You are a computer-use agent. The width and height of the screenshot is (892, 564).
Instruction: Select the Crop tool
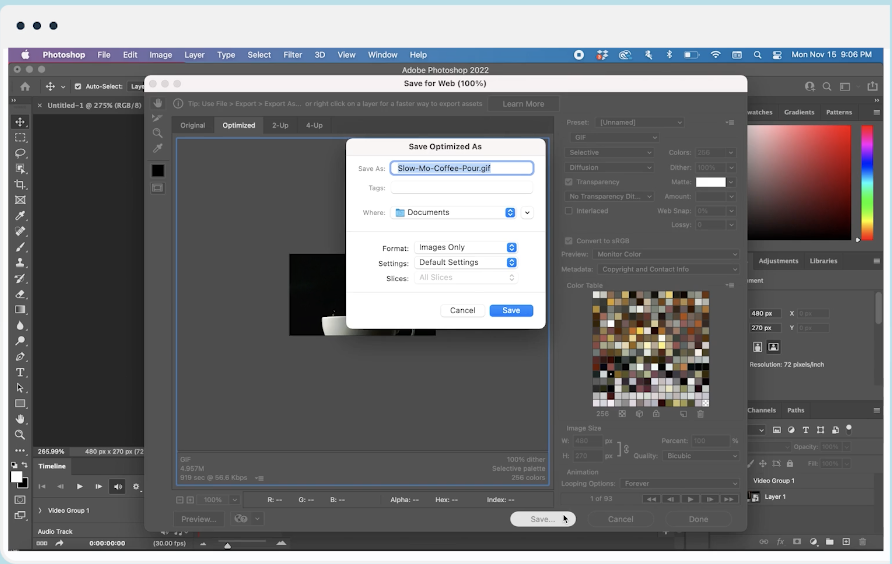click(x=20, y=184)
